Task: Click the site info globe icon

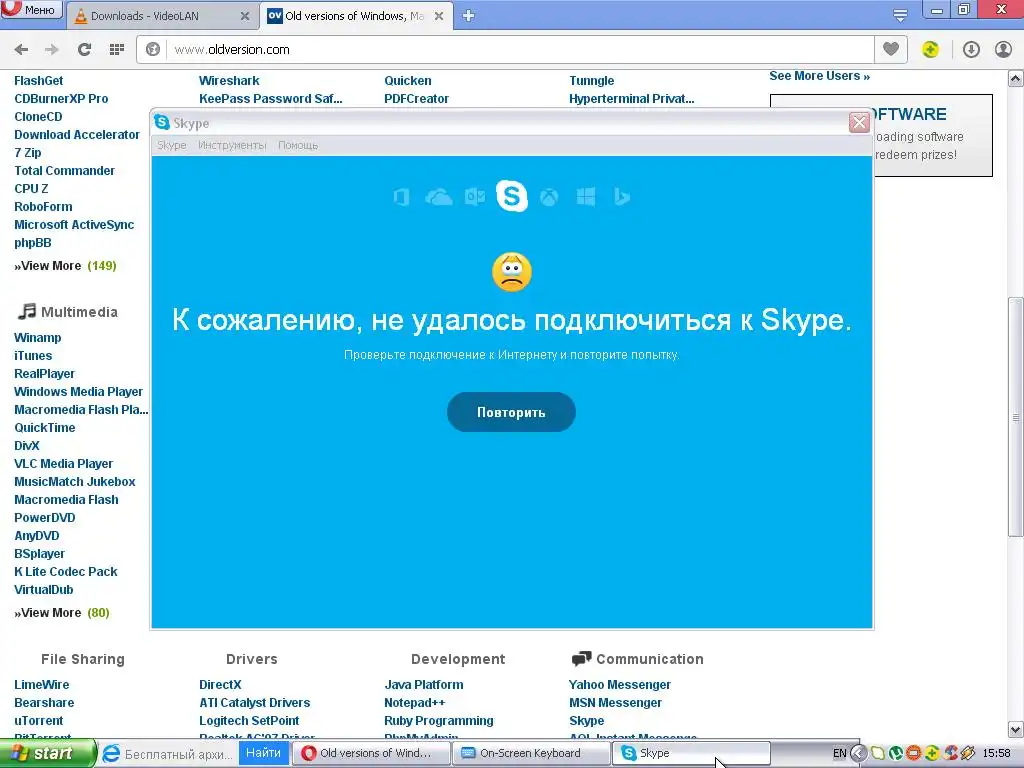Action: [x=153, y=50]
